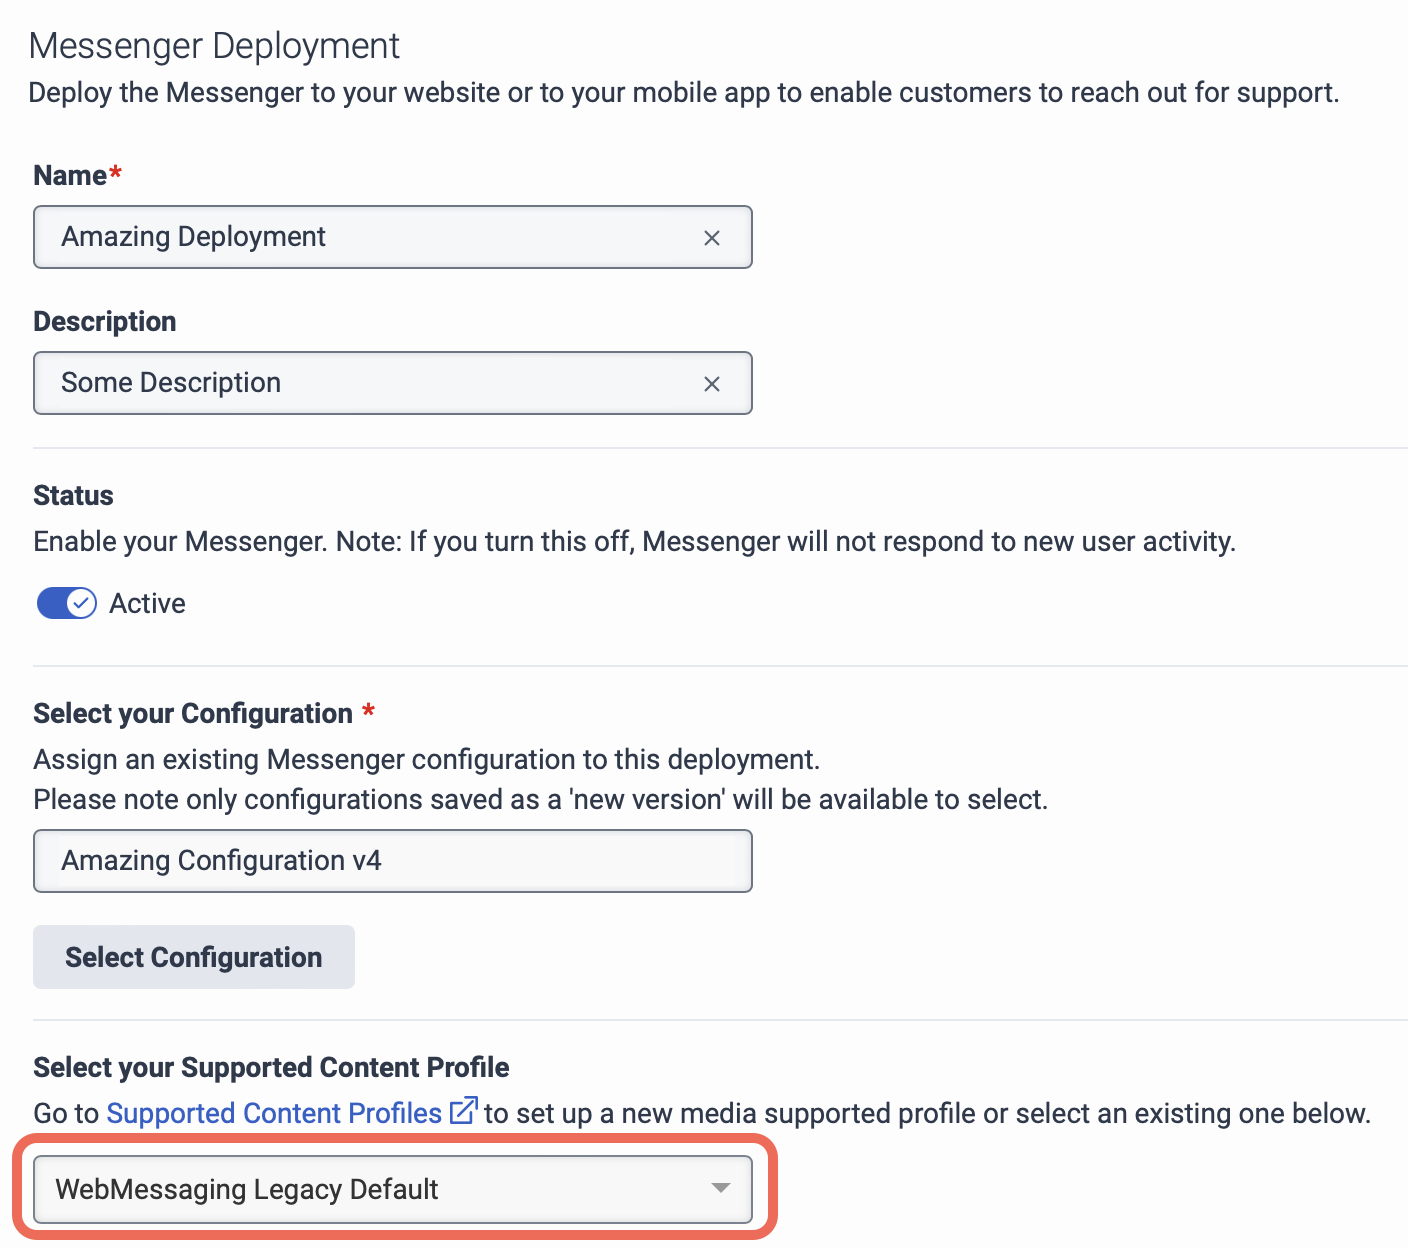
Task: Clear the Name field using its X icon
Action: click(x=711, y=238)
